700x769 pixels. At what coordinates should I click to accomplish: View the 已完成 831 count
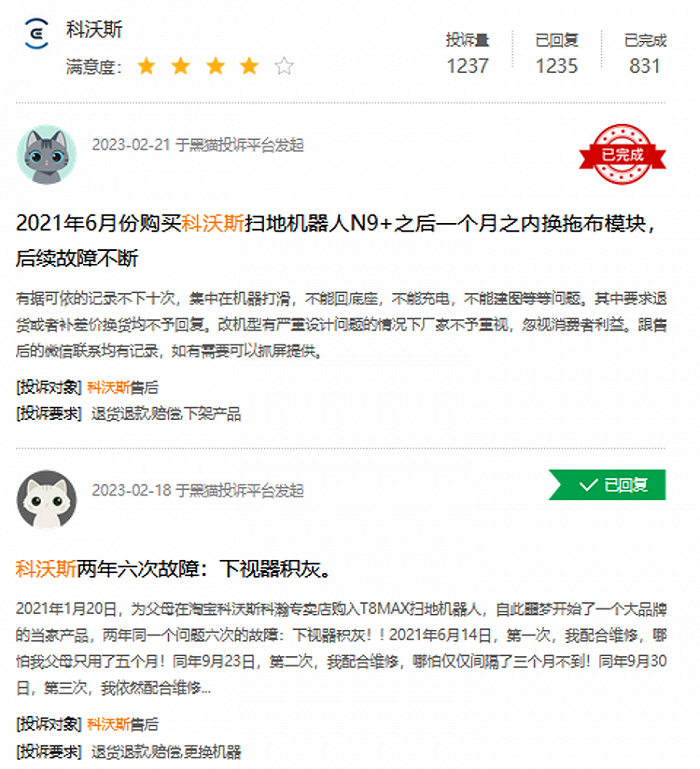point(645,53)
